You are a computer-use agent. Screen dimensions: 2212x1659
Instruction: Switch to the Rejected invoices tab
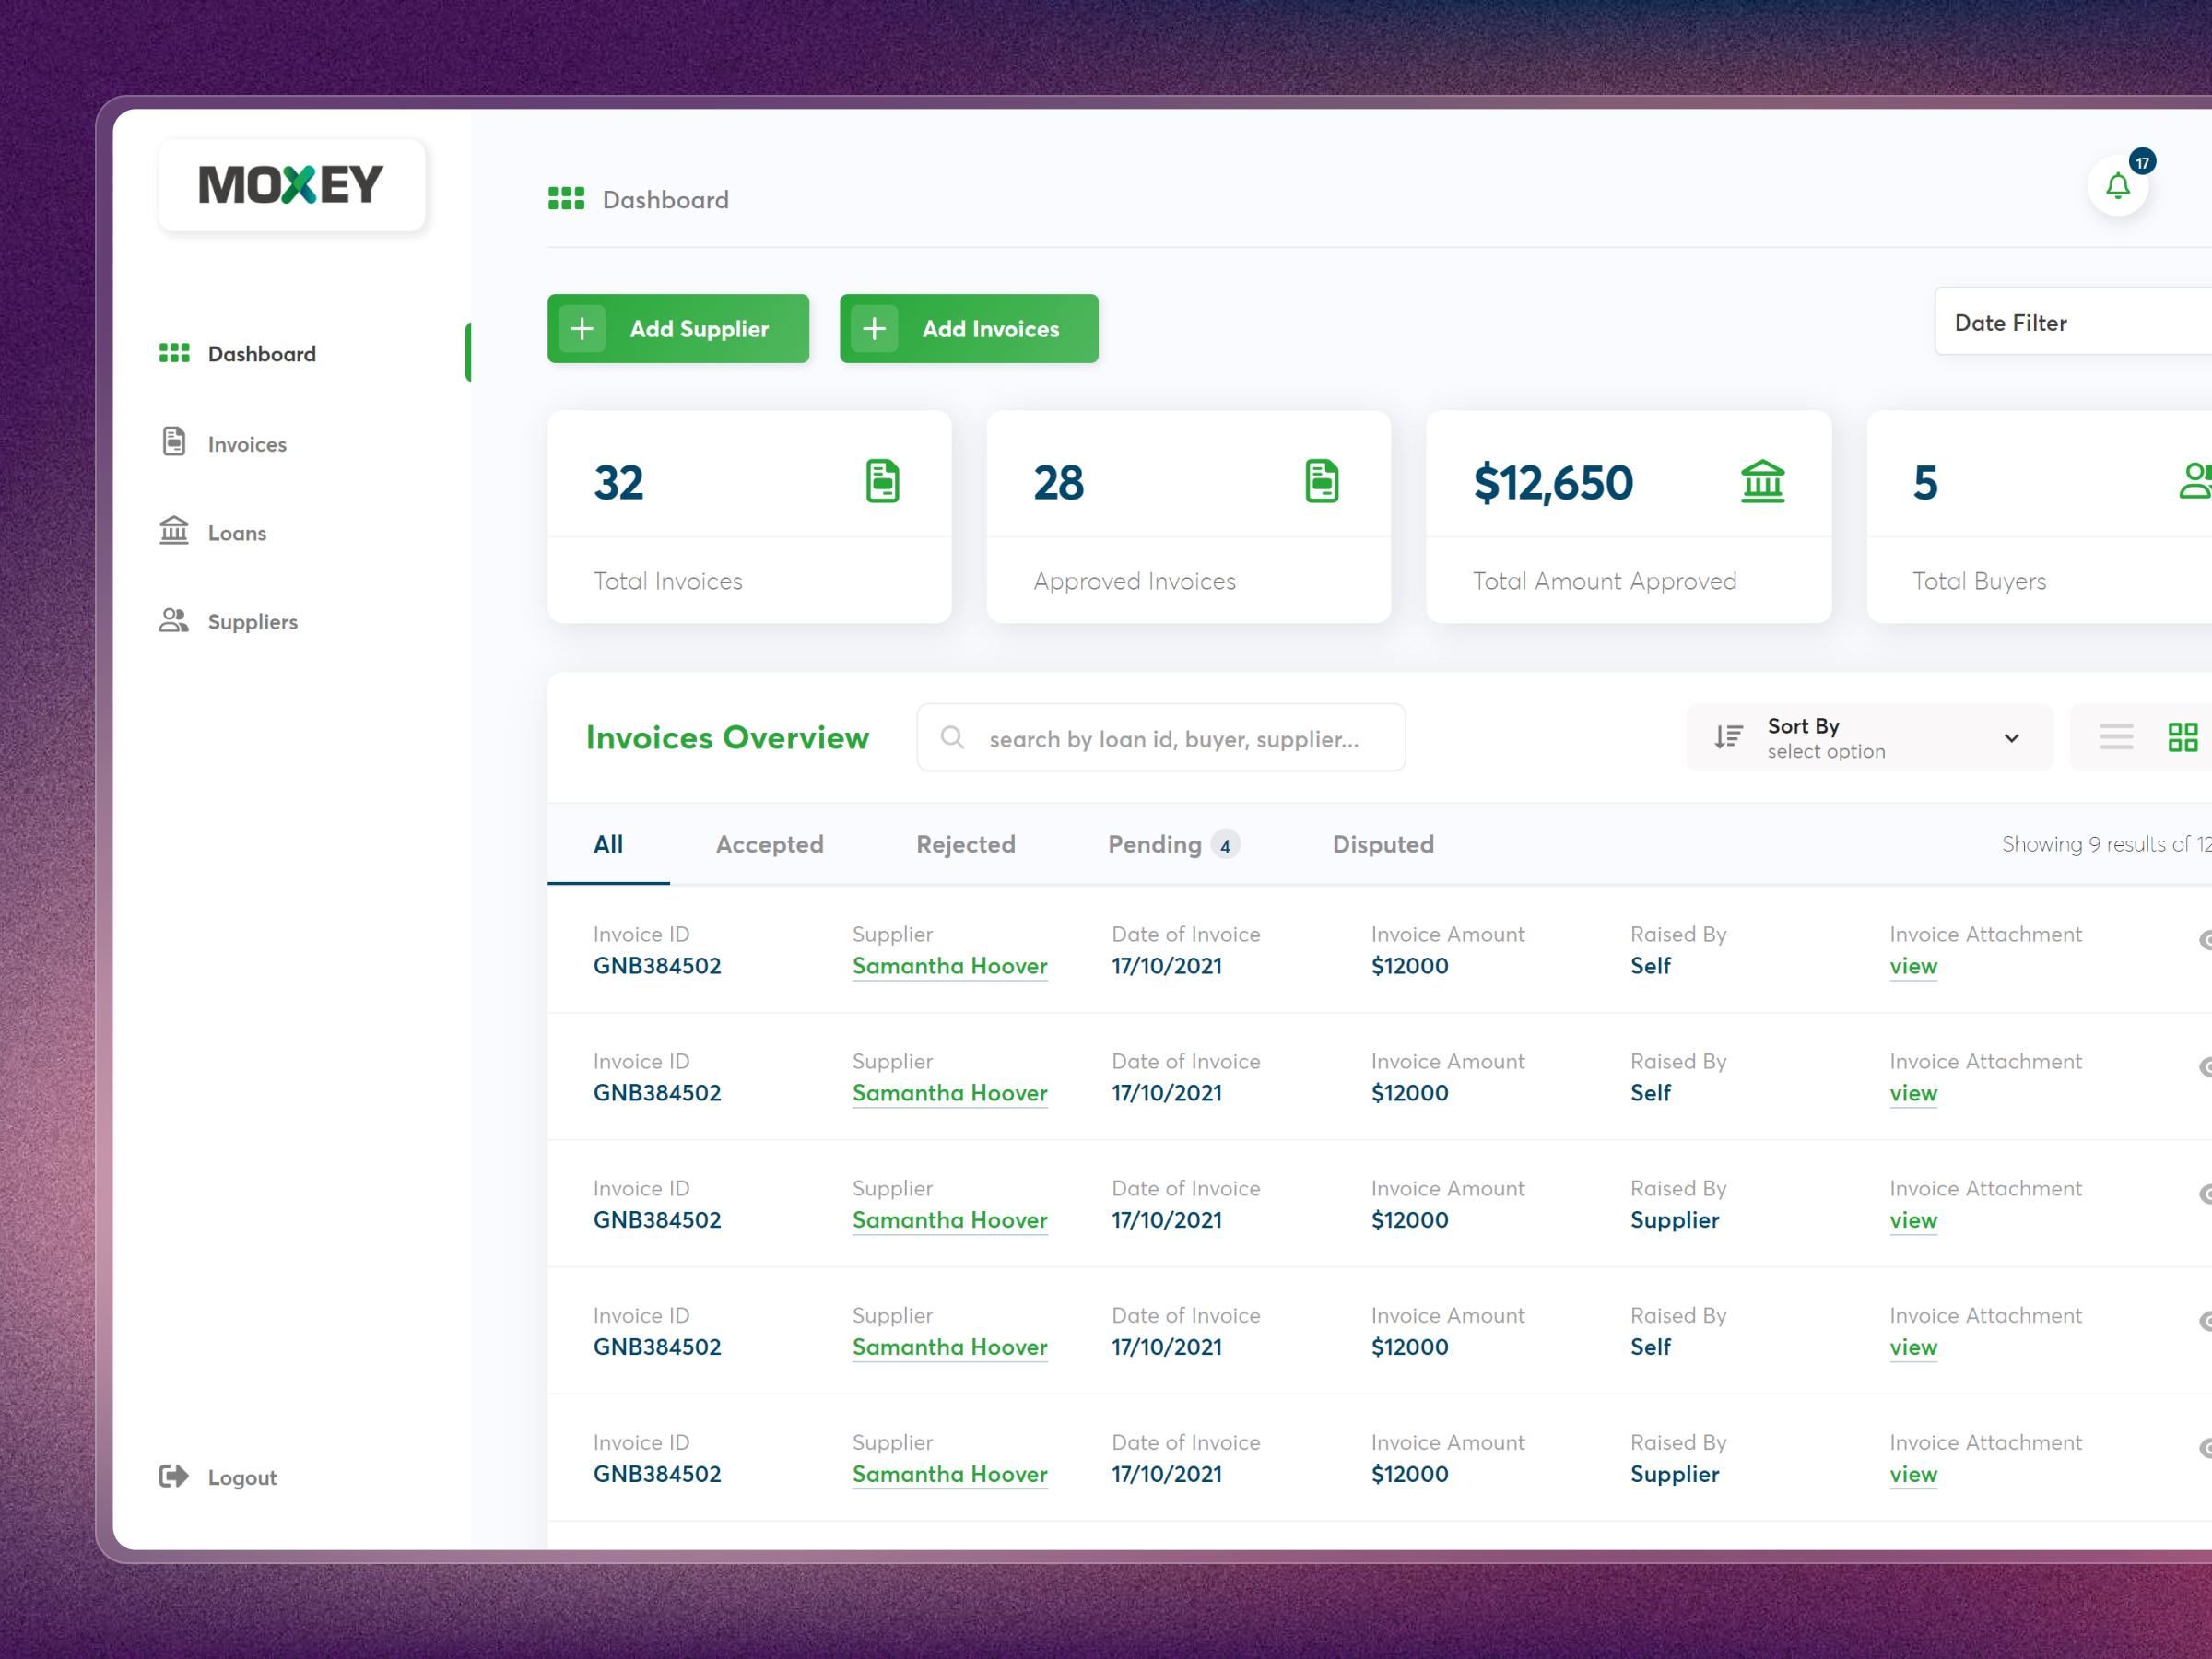(x=966, y=845)
